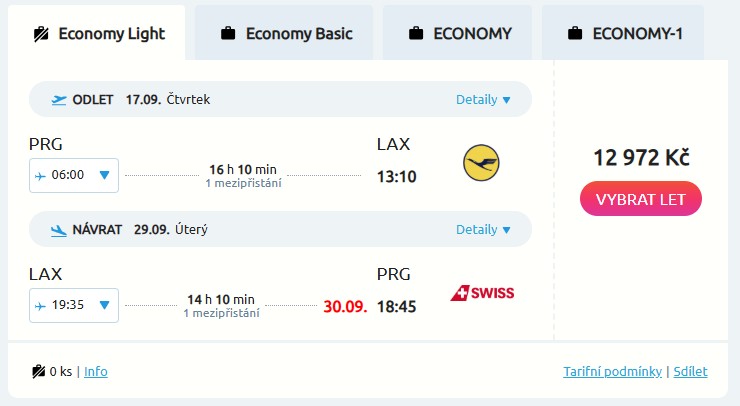This screenshot has height=406, width=740.
Task: Open the Tarifní podmínky link
Action: point(612,371)
